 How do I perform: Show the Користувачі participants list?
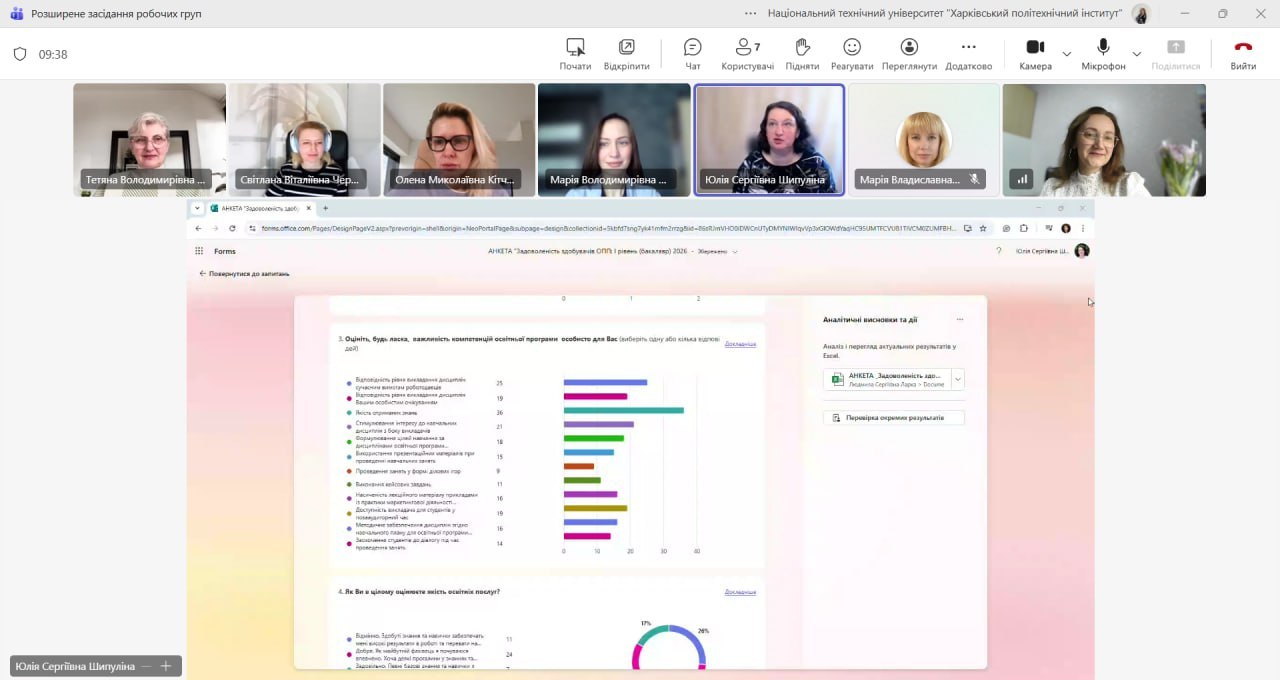pos(747,54)
